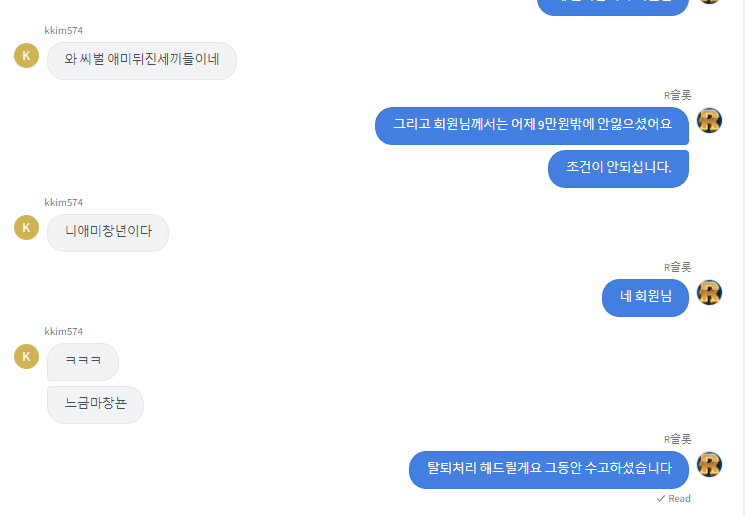Click partially visible avatar at top right
Viewport: 745px width, 516px height.
pos(709,1)
